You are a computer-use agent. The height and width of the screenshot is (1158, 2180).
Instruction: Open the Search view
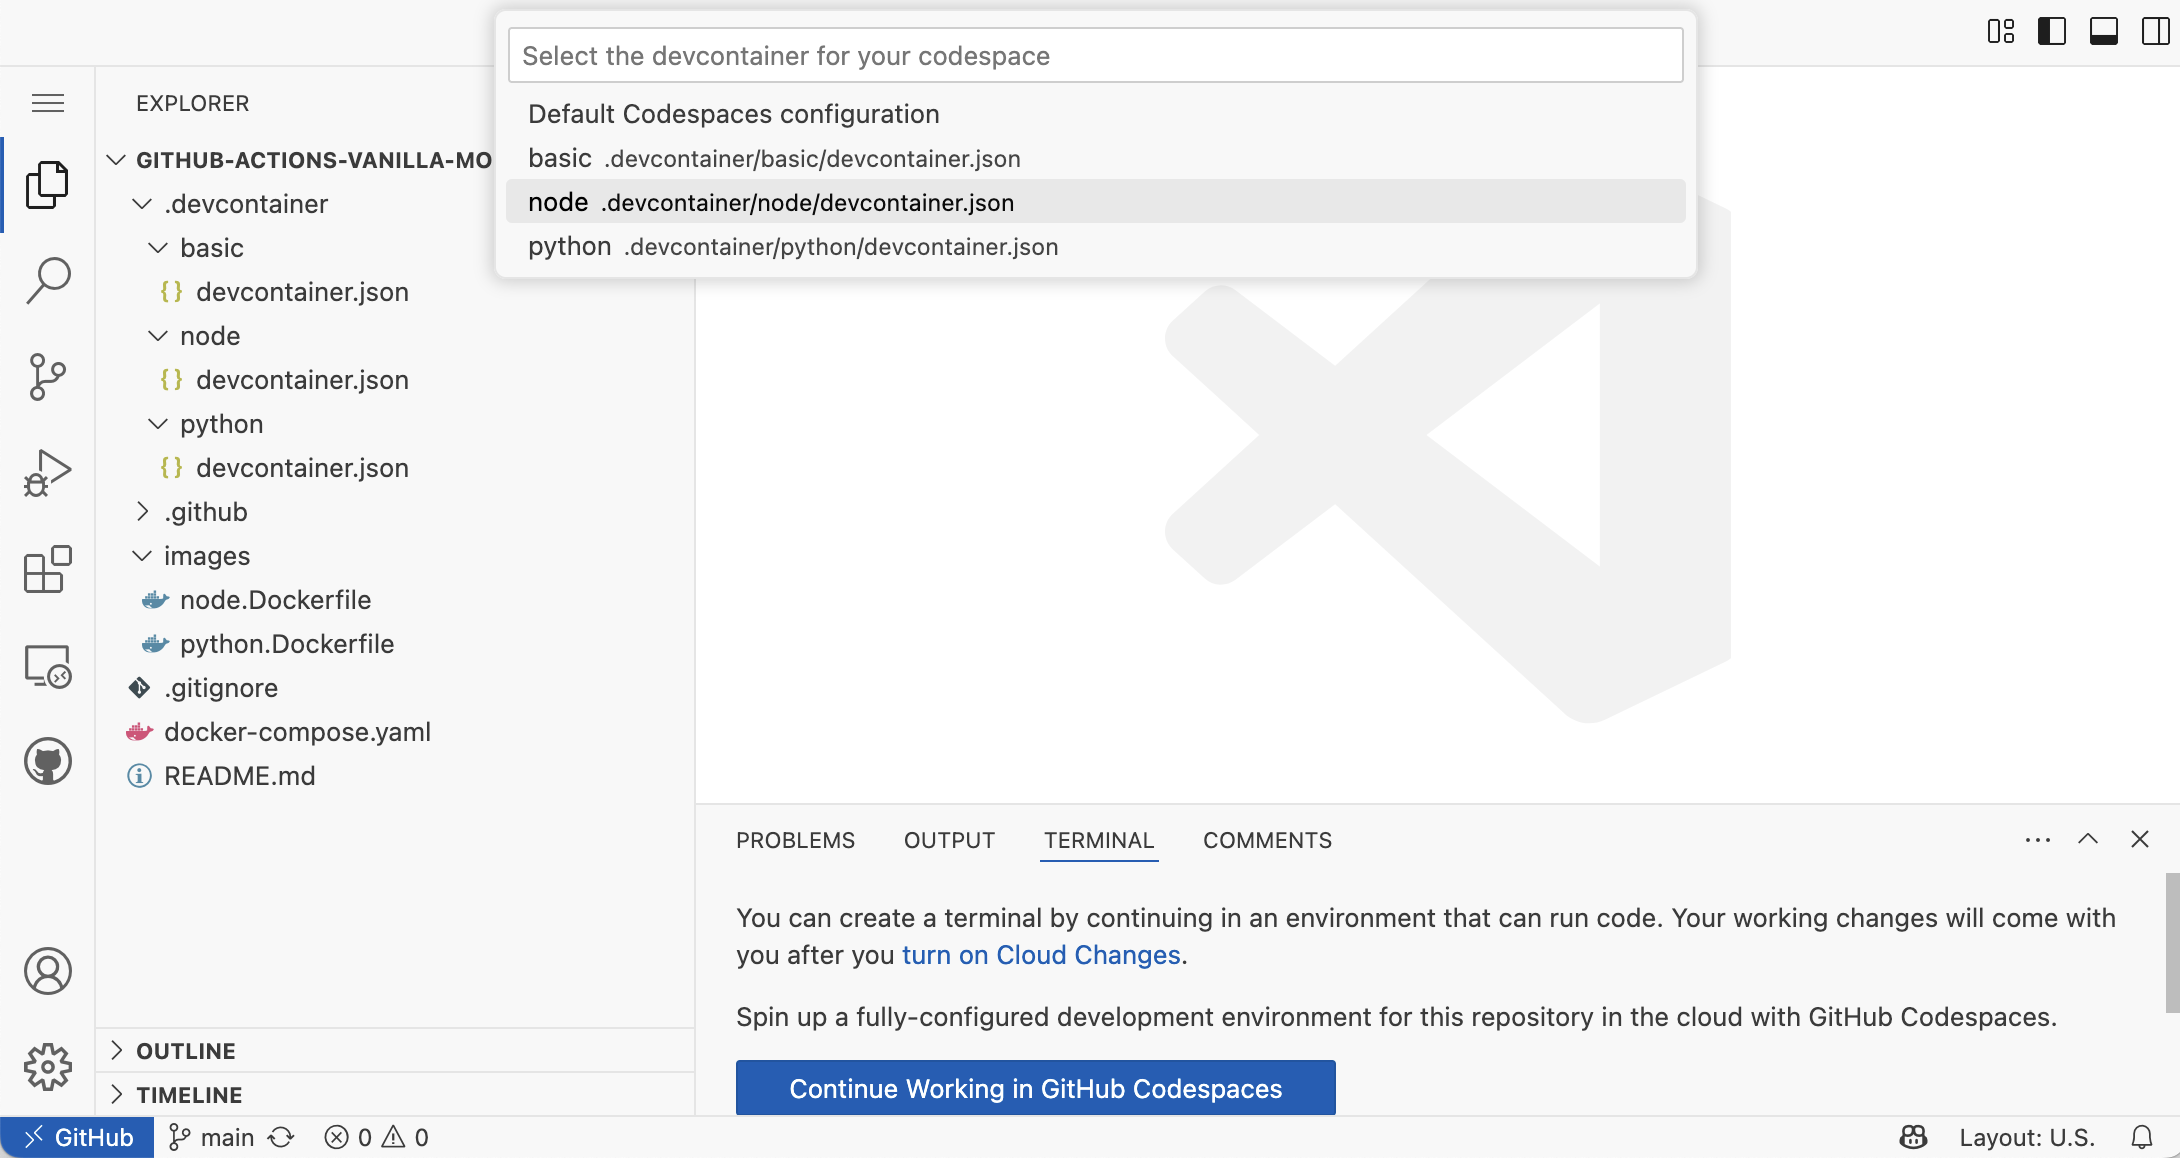click(x=47, y=280)
